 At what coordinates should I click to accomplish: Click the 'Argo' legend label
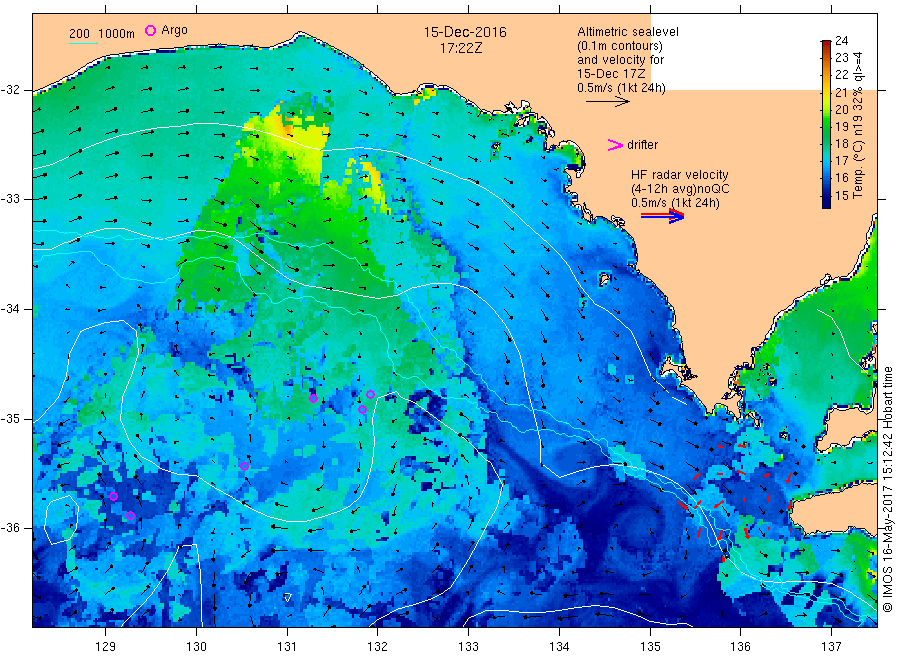(x=174, y=30)
